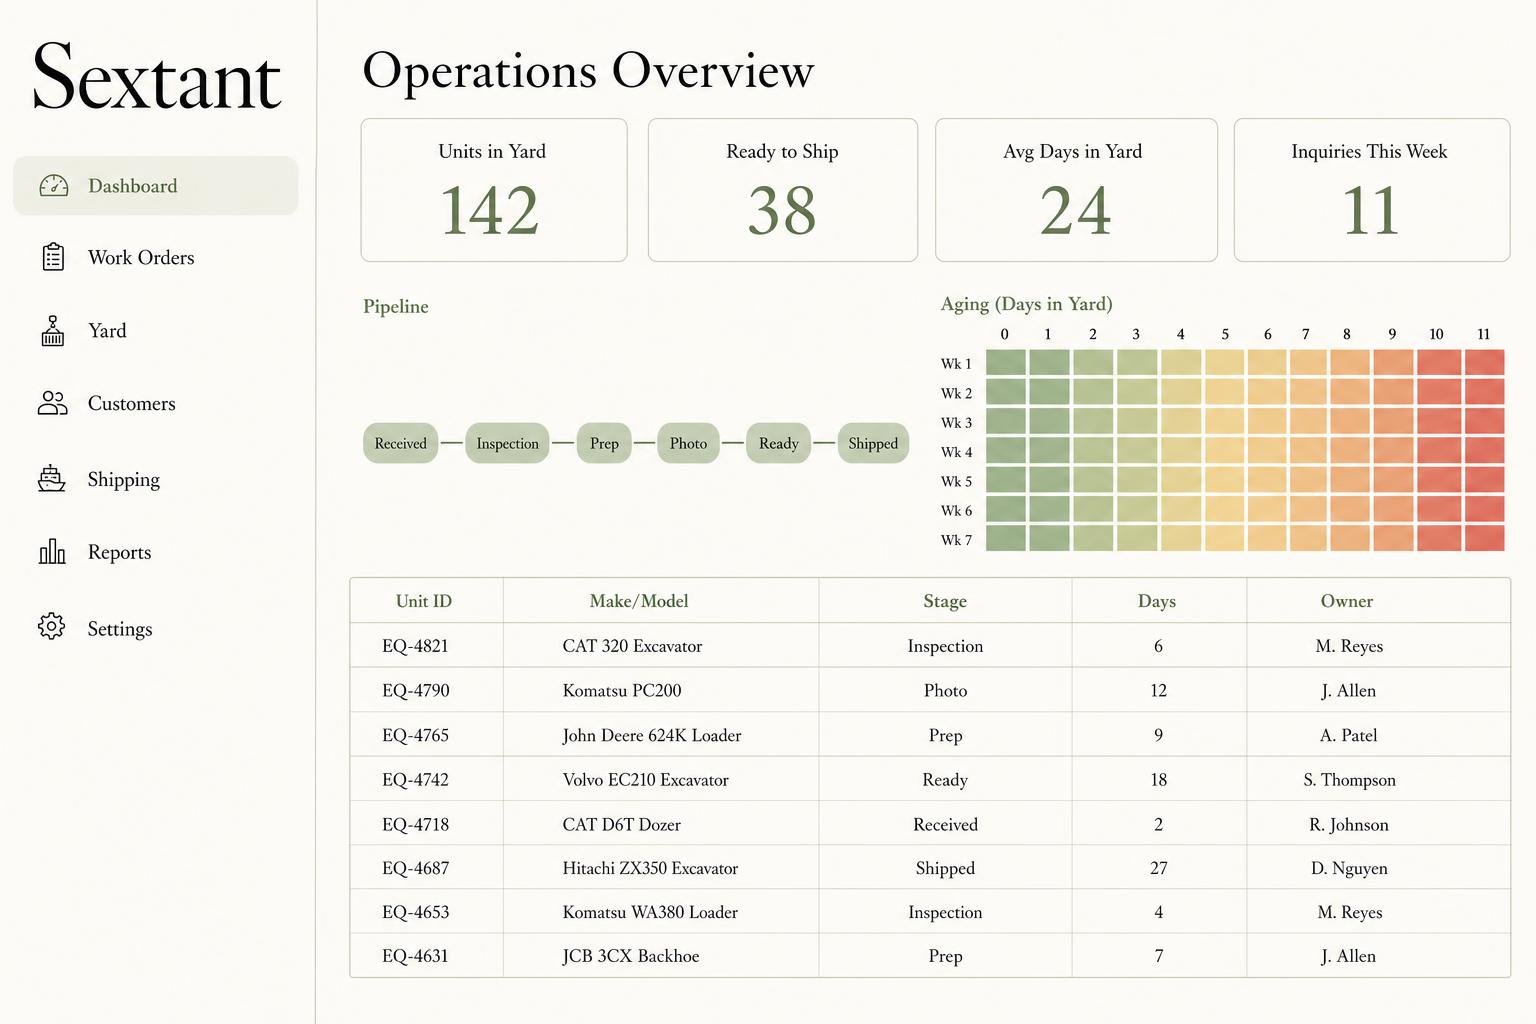
Task: Navigate to Customers
Action: [131, 404]
